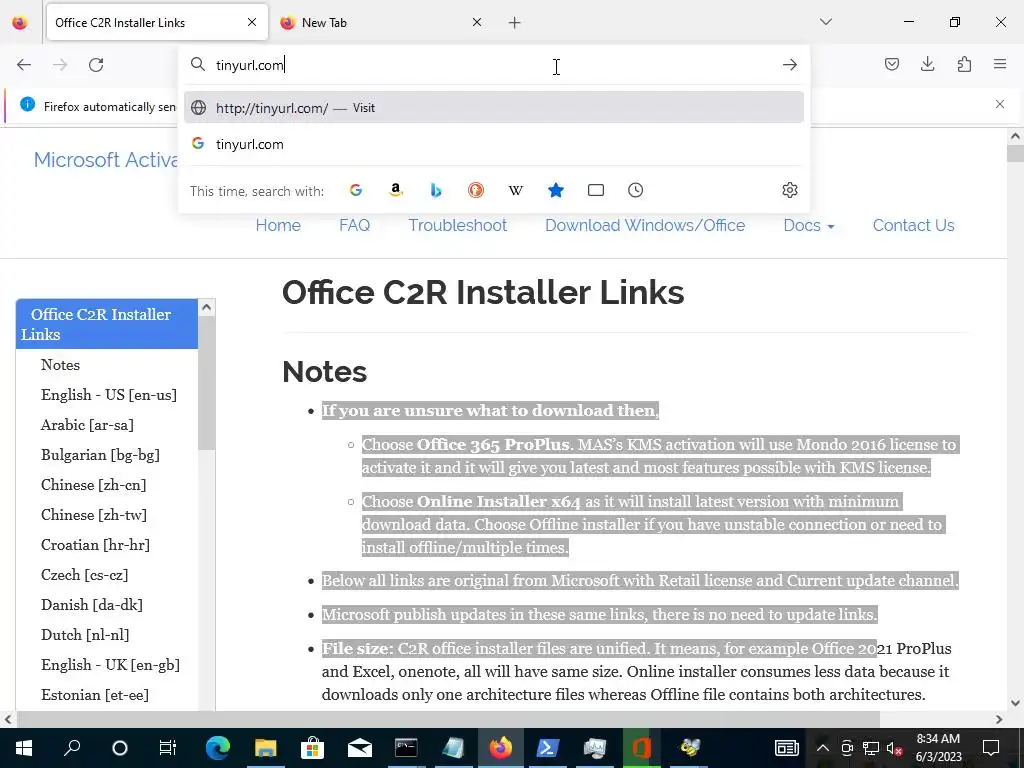Jump to English - UK [en-gb] section
Image resolution: width=1024 pixels, height=768 pixels.
[x=110, y=665]
